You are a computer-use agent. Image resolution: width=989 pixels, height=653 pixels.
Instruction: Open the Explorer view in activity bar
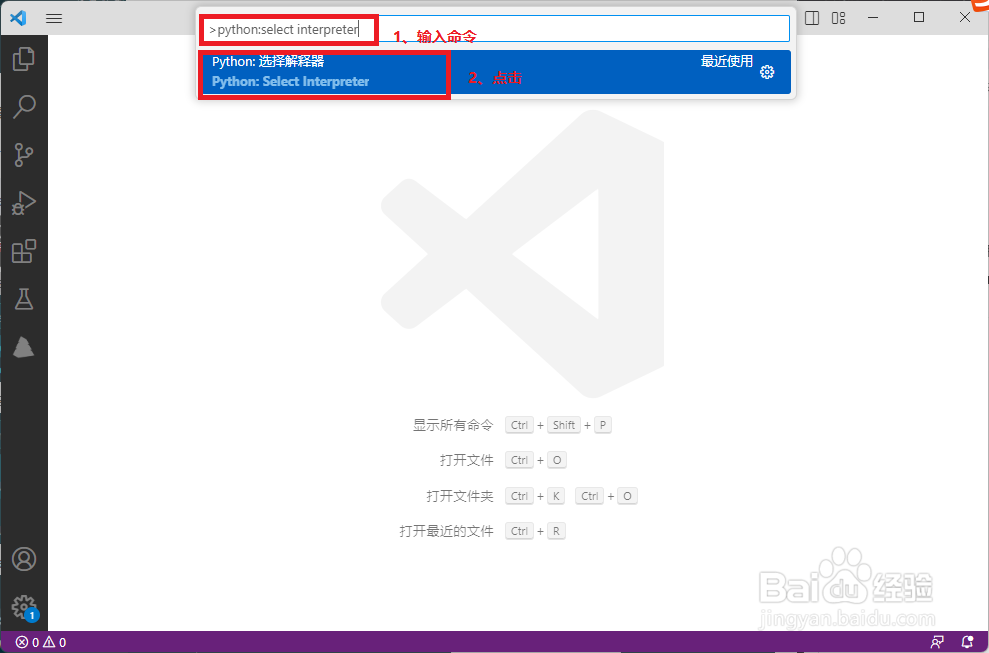24,59
